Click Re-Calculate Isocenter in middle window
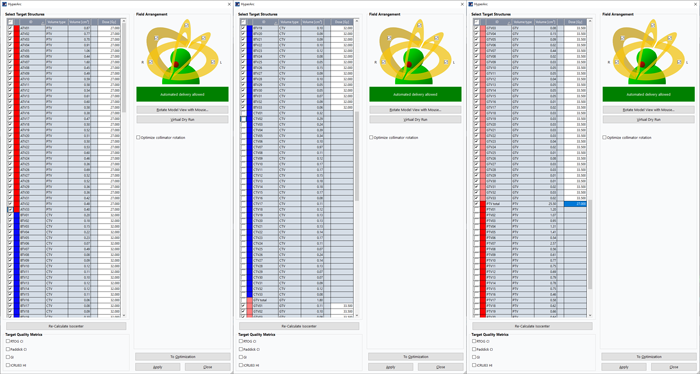700x374 pixels. (x=299, y=326)
